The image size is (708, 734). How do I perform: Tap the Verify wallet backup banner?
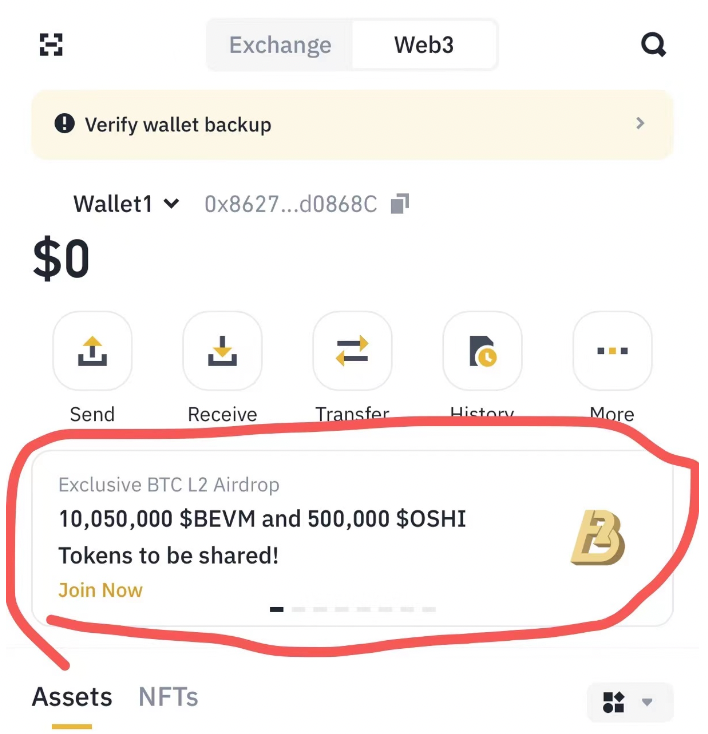(x=352, y=125)
